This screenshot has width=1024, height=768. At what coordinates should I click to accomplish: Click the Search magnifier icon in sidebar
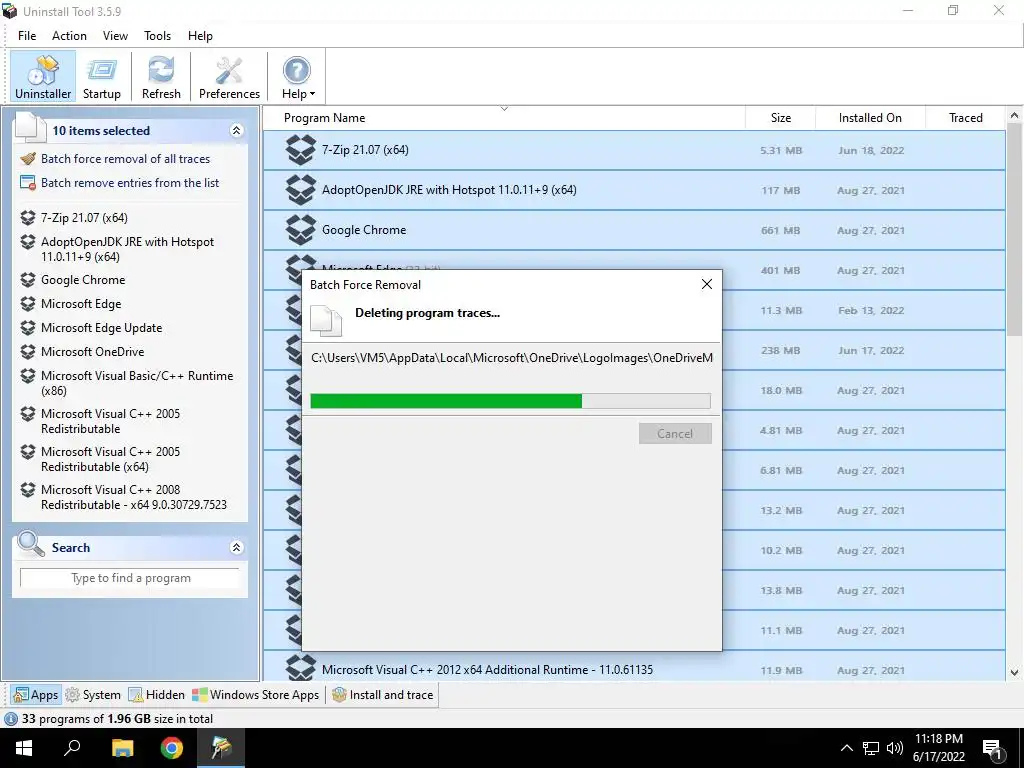click(x=31, y=545)
